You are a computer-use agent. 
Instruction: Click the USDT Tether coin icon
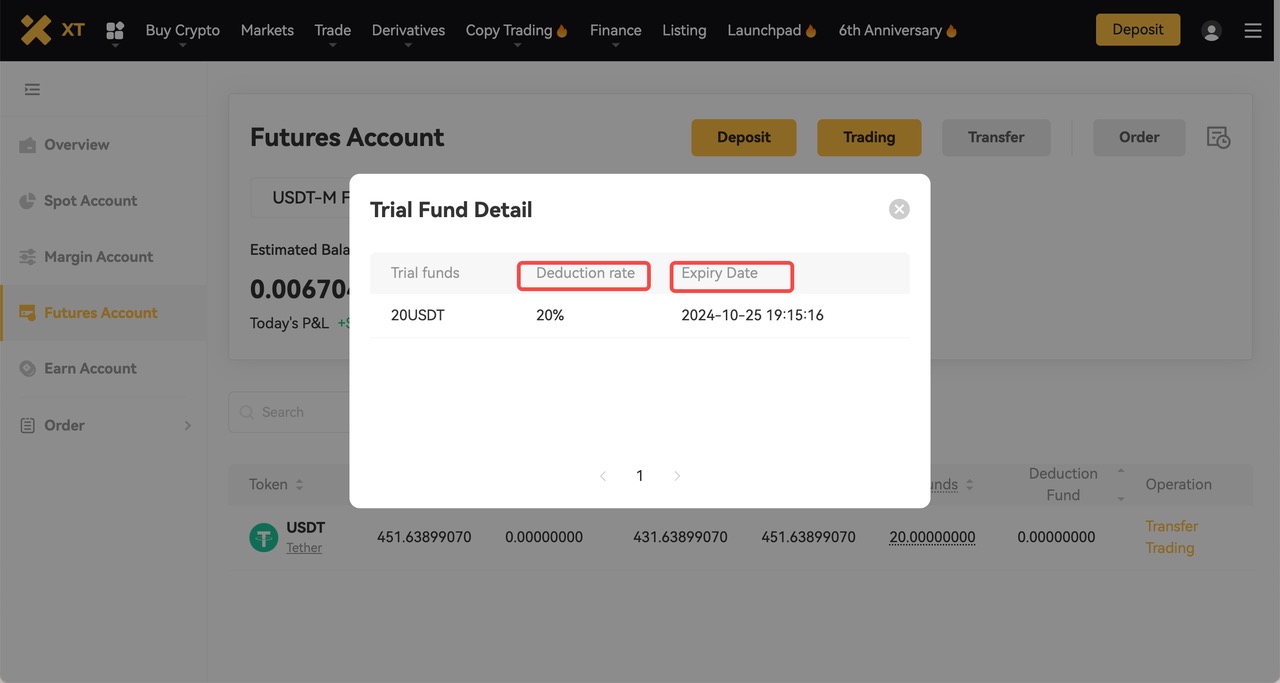(263, 537)
